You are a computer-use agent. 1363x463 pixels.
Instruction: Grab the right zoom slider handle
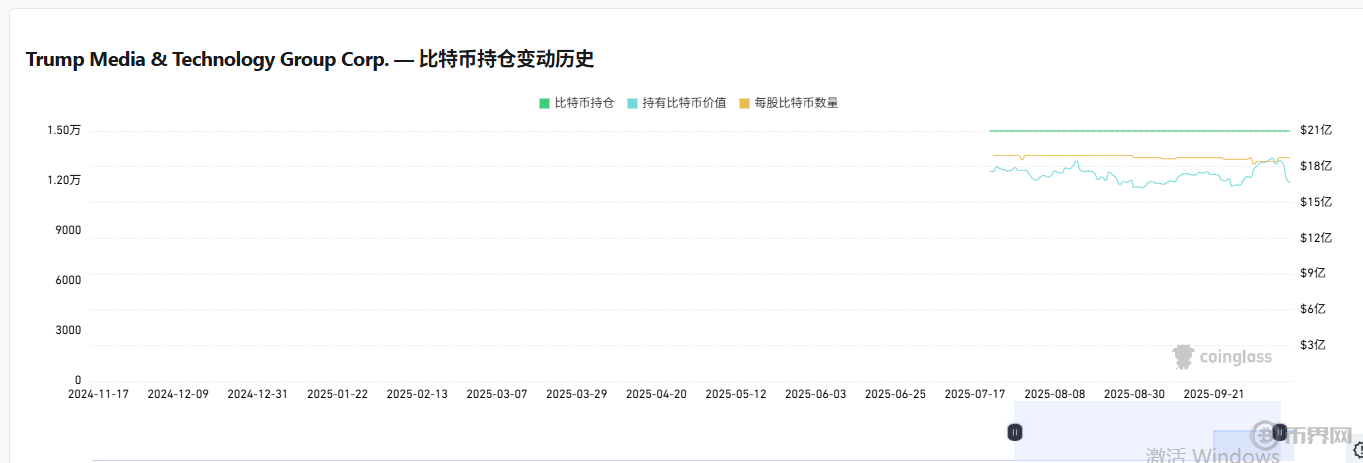[1279, 432]
